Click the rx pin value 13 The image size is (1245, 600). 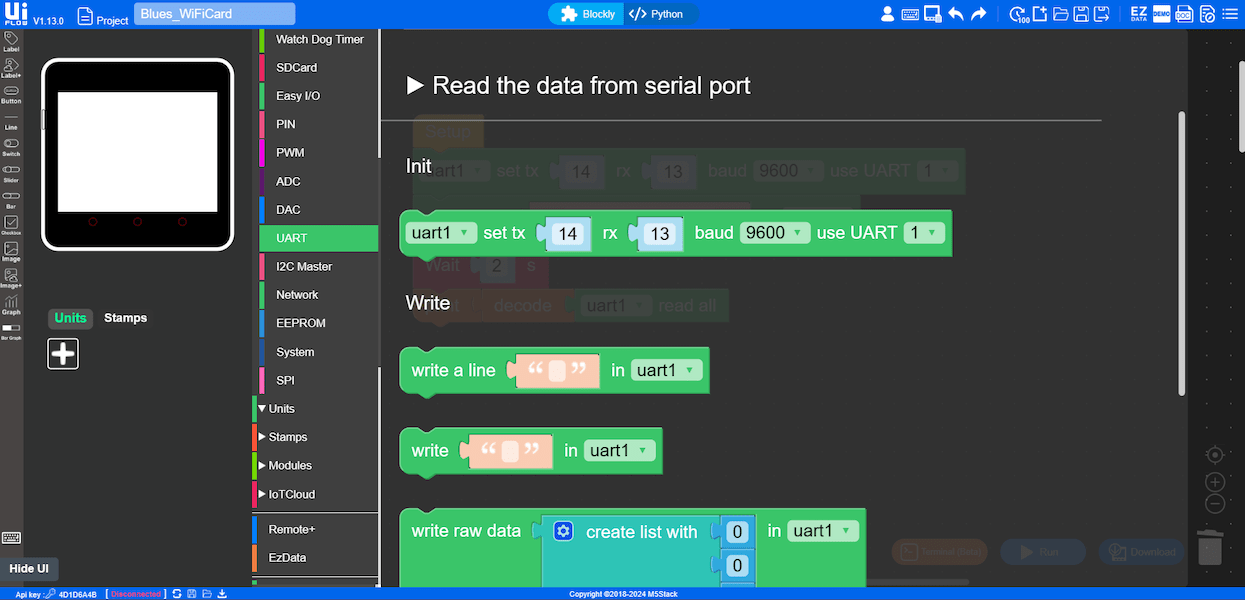[659, 234]
